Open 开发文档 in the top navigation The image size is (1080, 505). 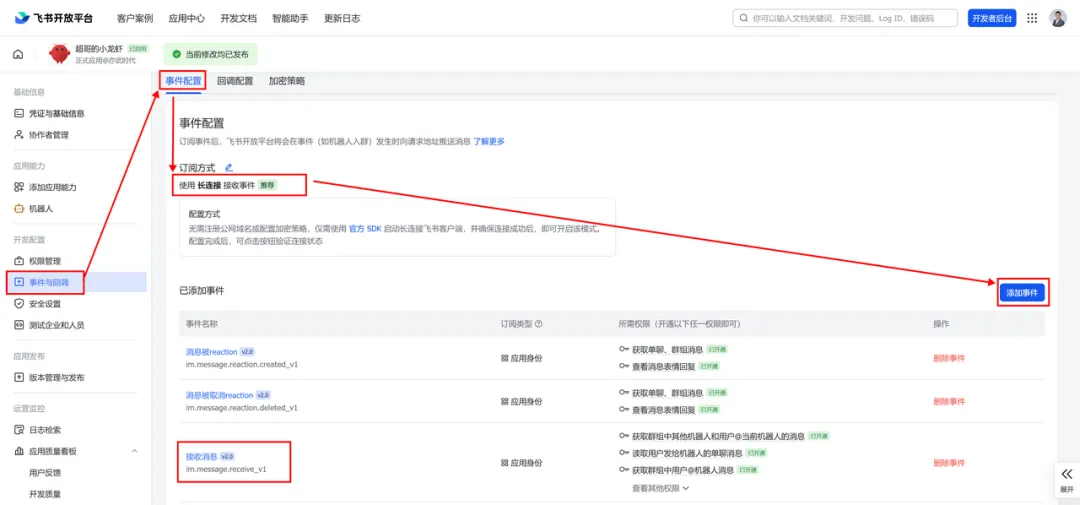coord(238,19)
